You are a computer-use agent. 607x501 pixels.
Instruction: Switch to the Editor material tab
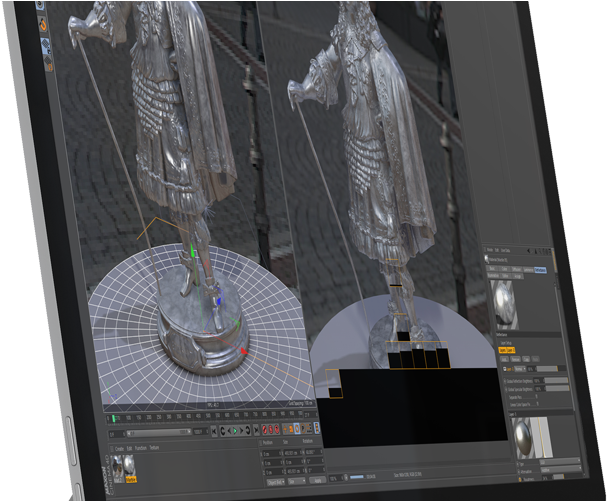pos(504,276)
